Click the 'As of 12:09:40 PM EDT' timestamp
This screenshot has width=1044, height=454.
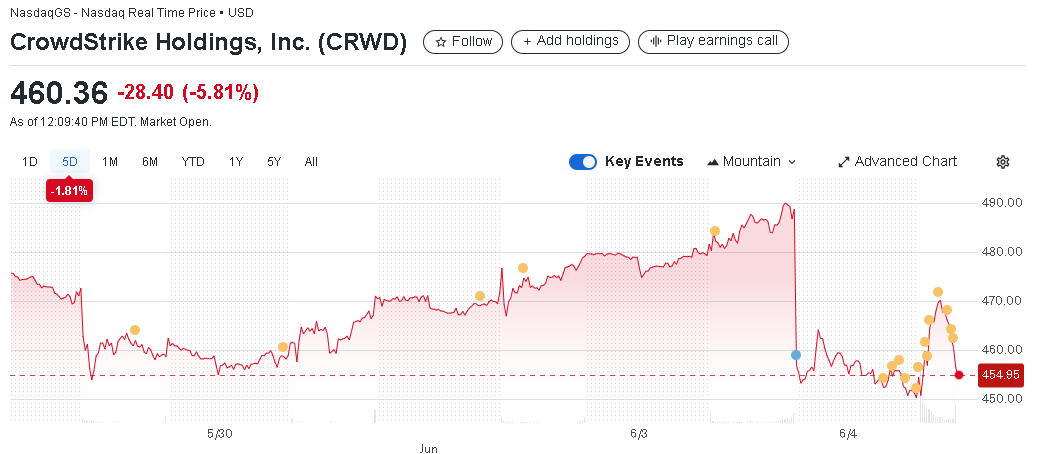[x=111, y=122]
